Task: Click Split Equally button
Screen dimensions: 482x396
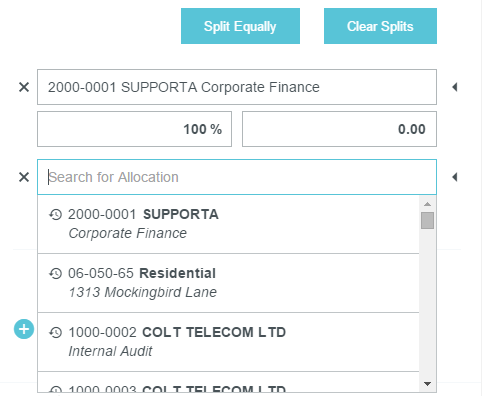Action: [x=240, y=26]
